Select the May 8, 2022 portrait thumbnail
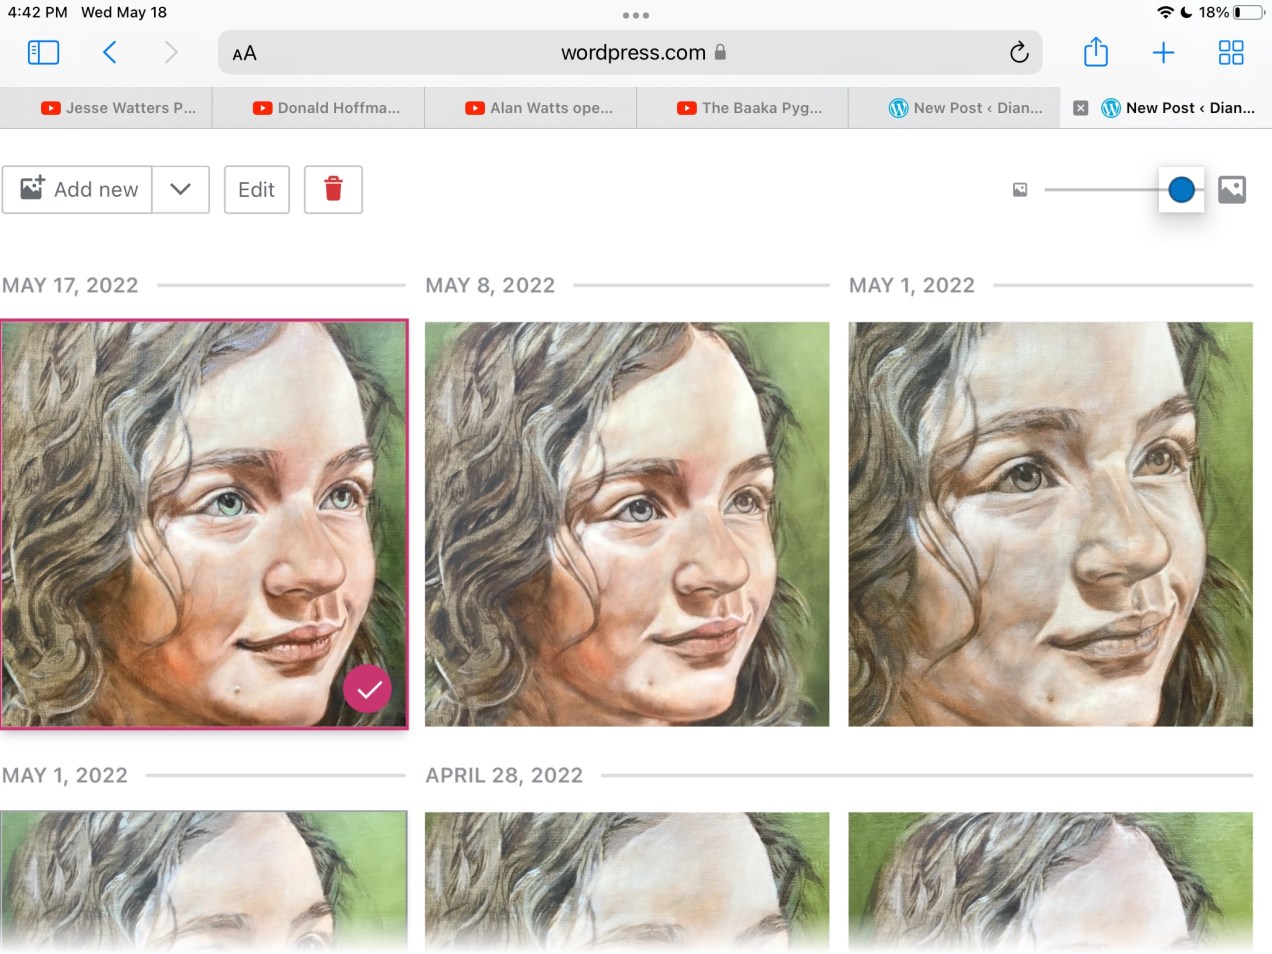1272x954 pixels. [x=627, y=524]
